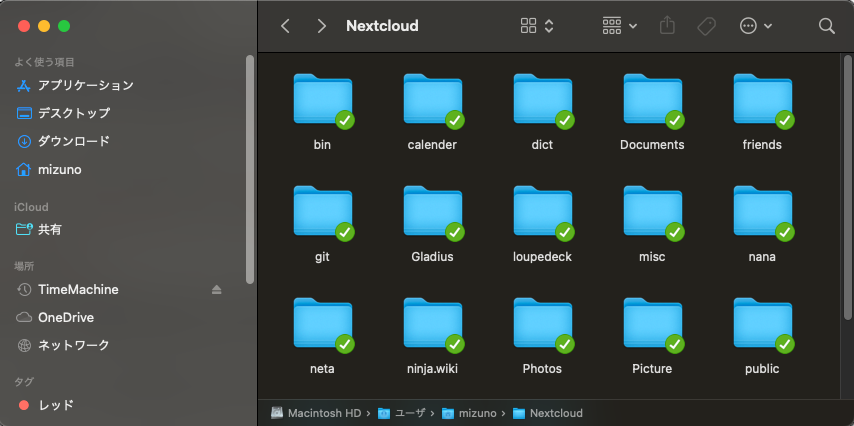Click the back navigation arrow

coord(286,26)
